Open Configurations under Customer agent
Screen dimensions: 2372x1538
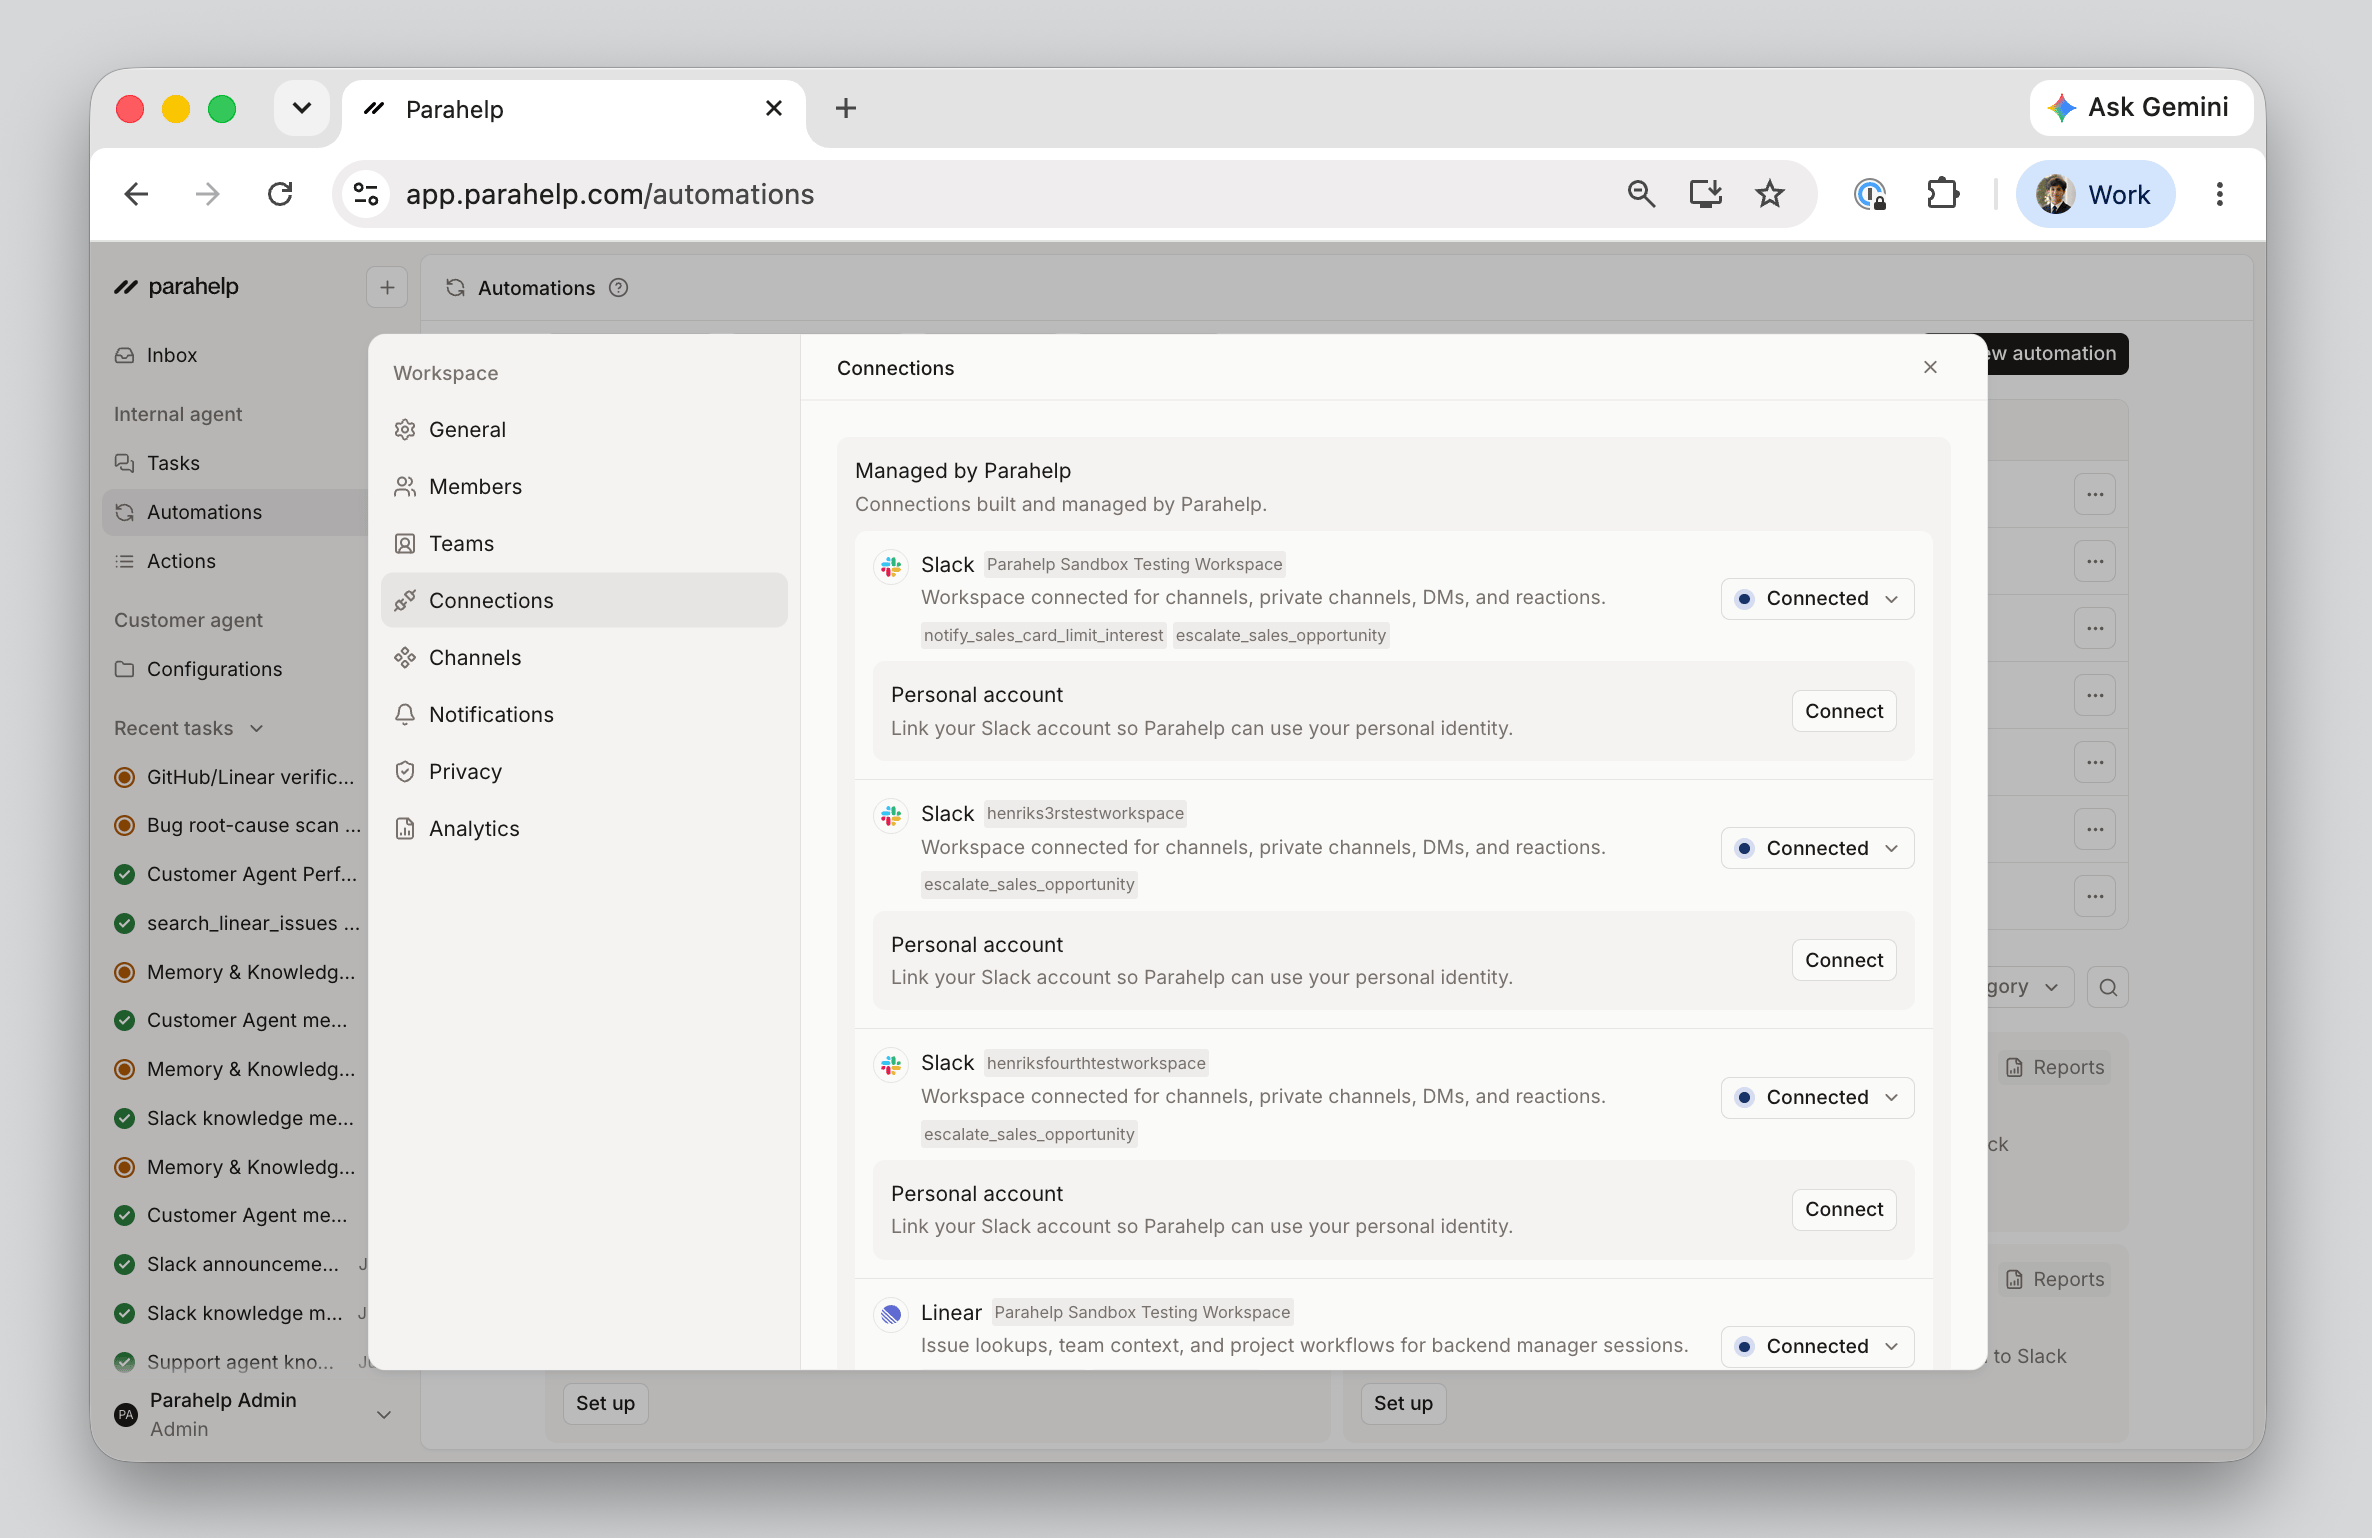(x=236, y=669)
